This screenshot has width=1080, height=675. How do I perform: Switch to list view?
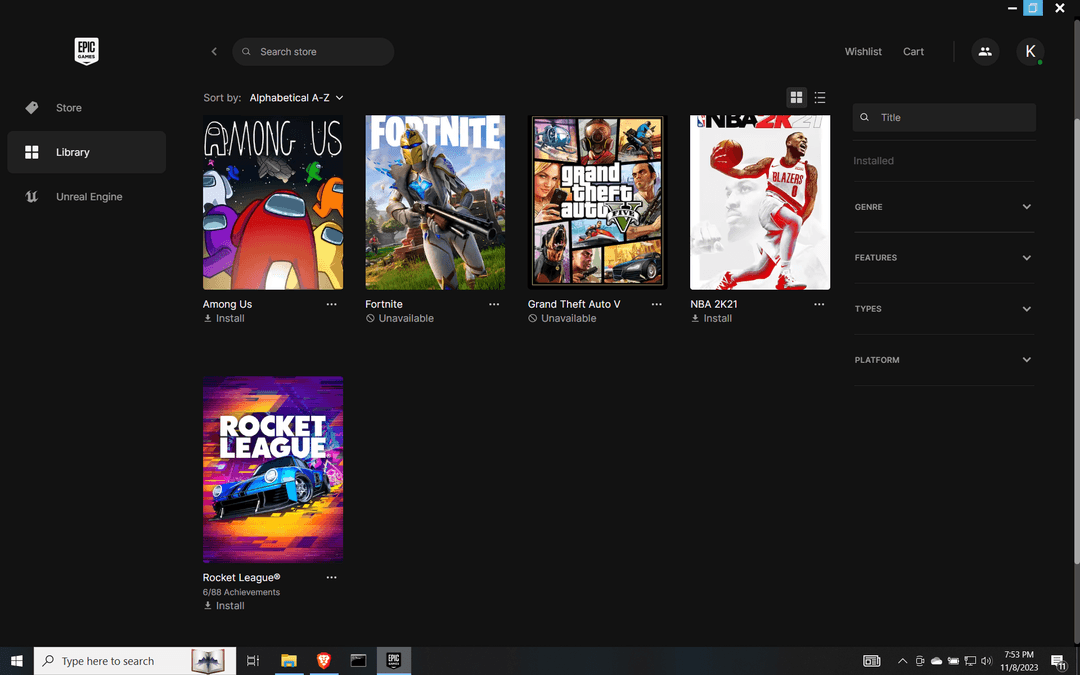tap(820, 98)
